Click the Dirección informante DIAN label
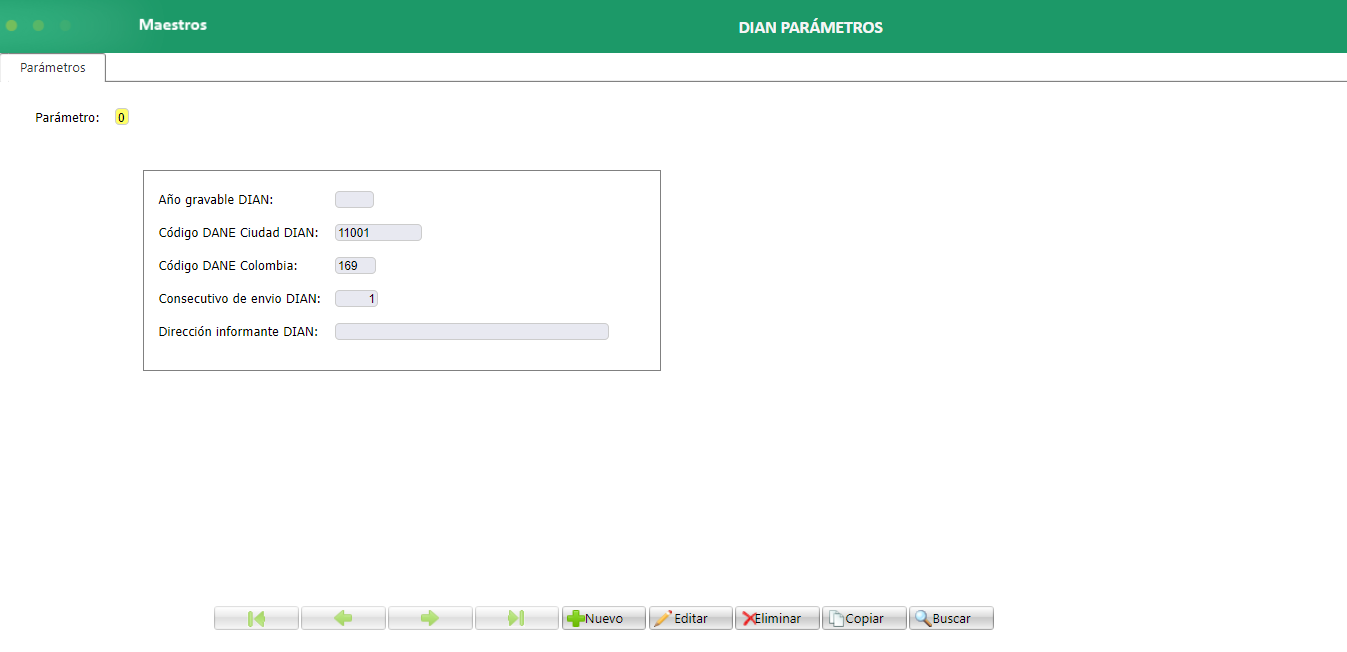The height and width of the screenshot is (652, 1347). tap(238, 332)
